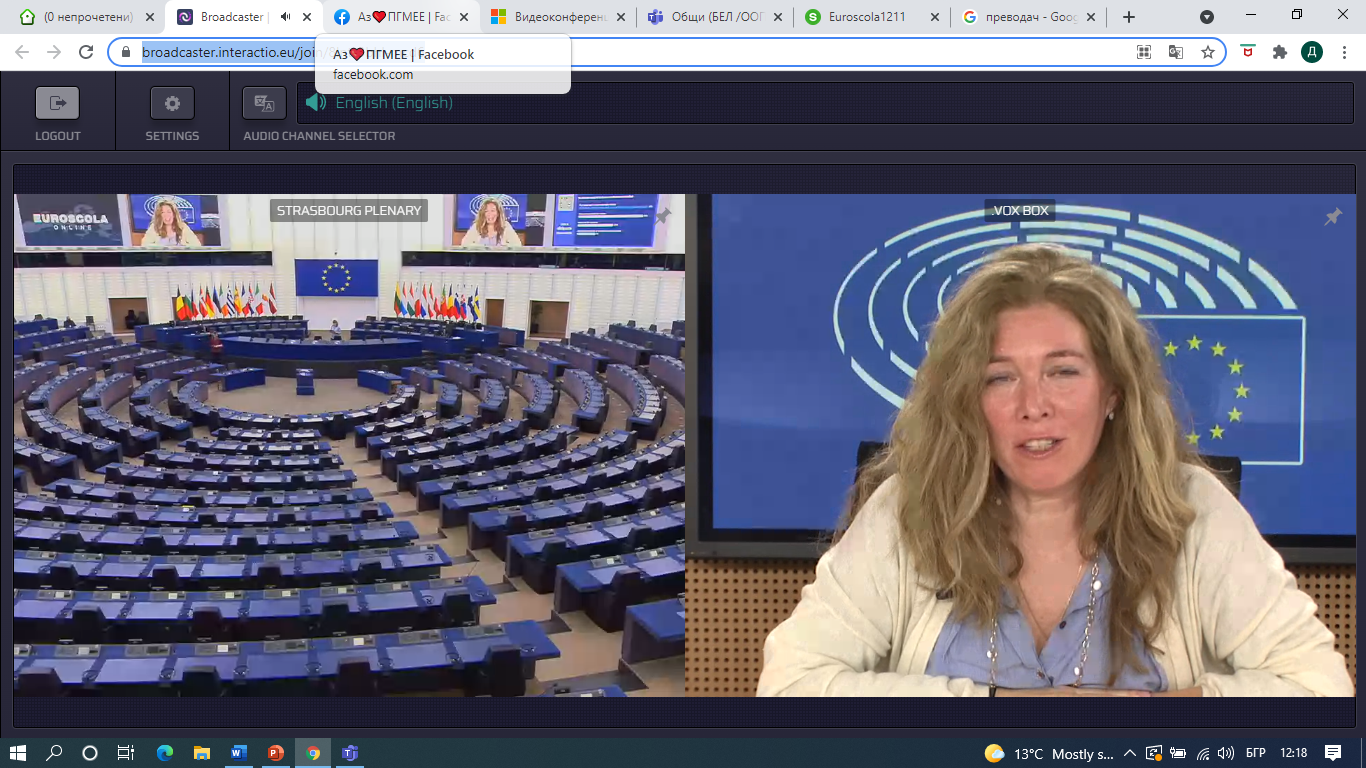The image size is (1366, 768).
Task: Click the Google Translate page icon
Action: [x=1176, y=52]
